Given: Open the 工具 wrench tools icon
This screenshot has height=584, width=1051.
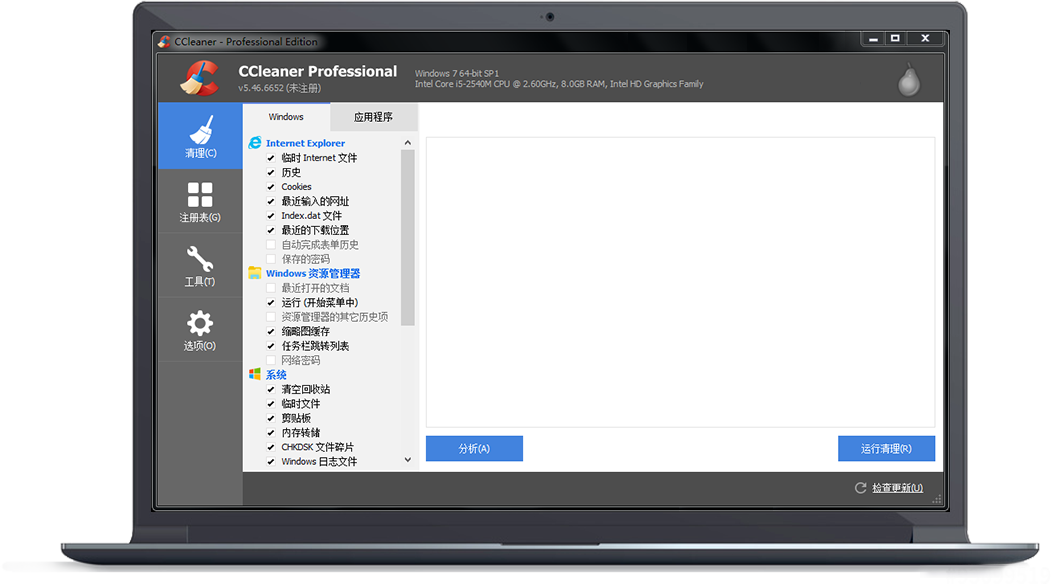Looking at the screenshot, I should coord(200,259).
